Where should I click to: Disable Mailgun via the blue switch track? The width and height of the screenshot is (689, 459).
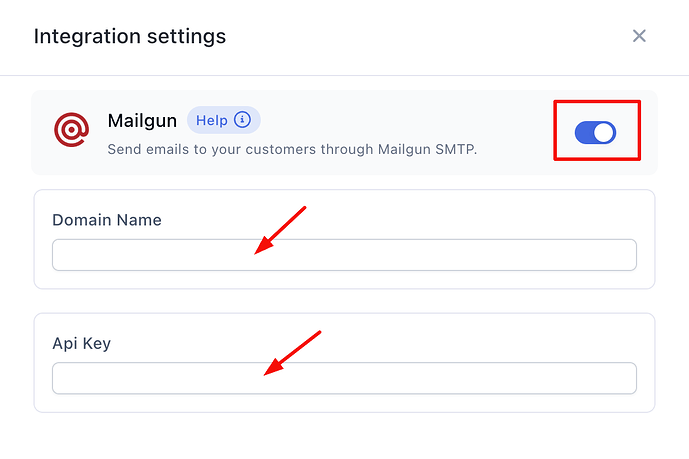(585, 131)
